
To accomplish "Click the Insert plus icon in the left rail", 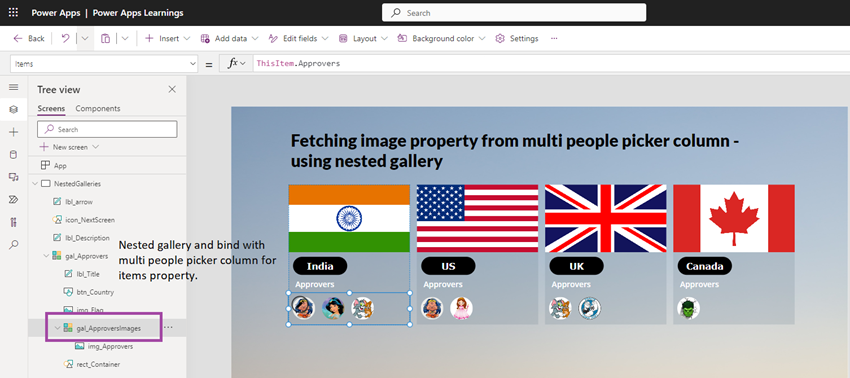I will click(x=14, y=132).
